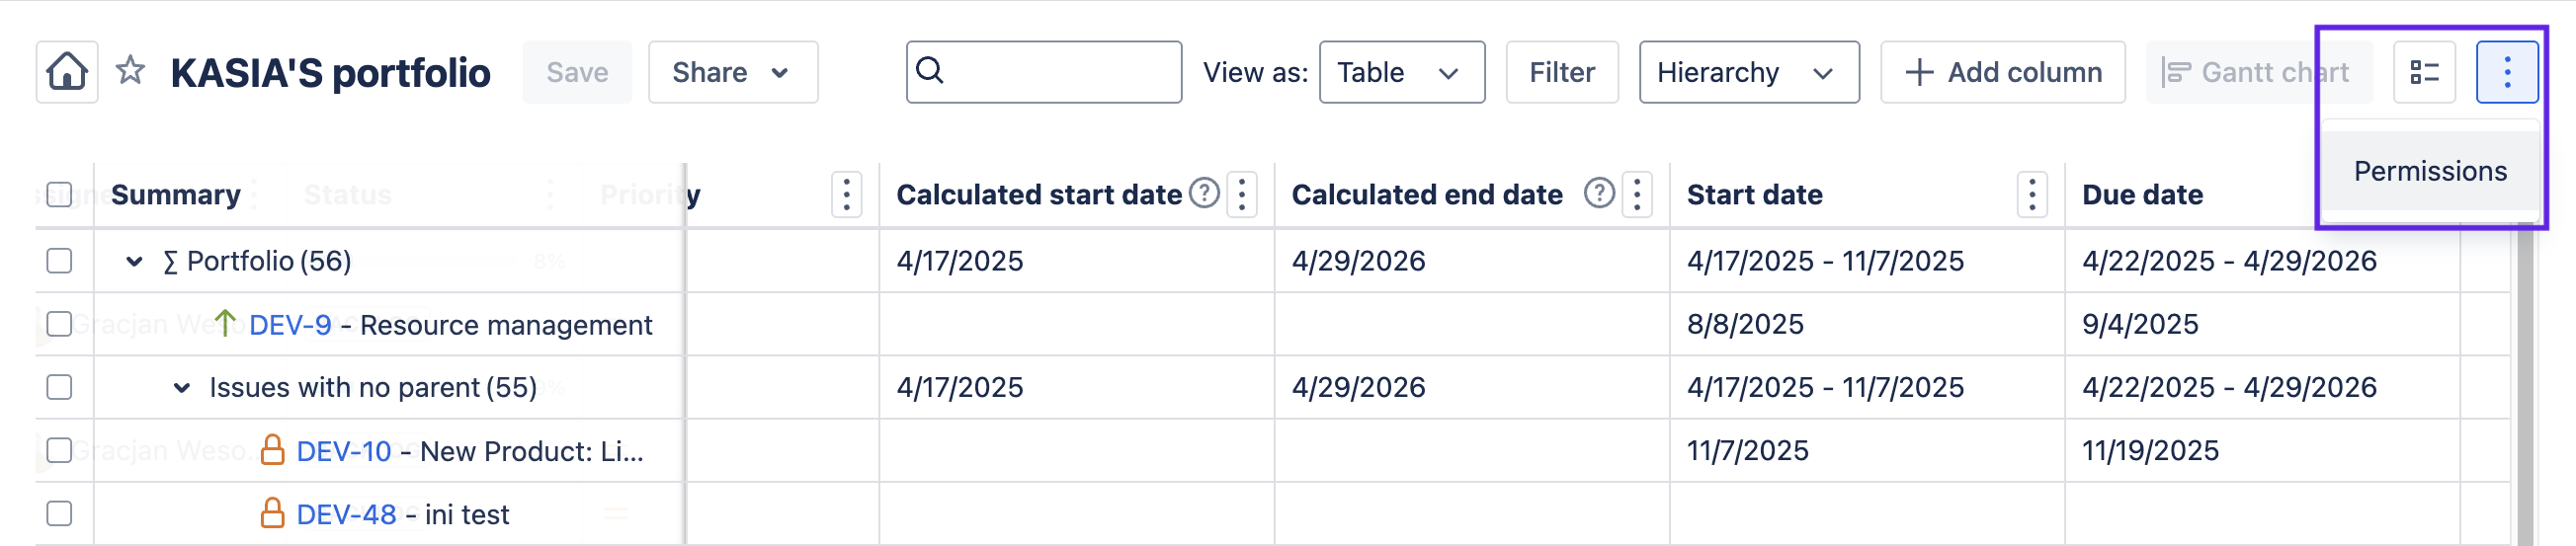Screen dimensions: 2576x546
Task: Click the list layout icon button
Action: (x=2424, y=72)
